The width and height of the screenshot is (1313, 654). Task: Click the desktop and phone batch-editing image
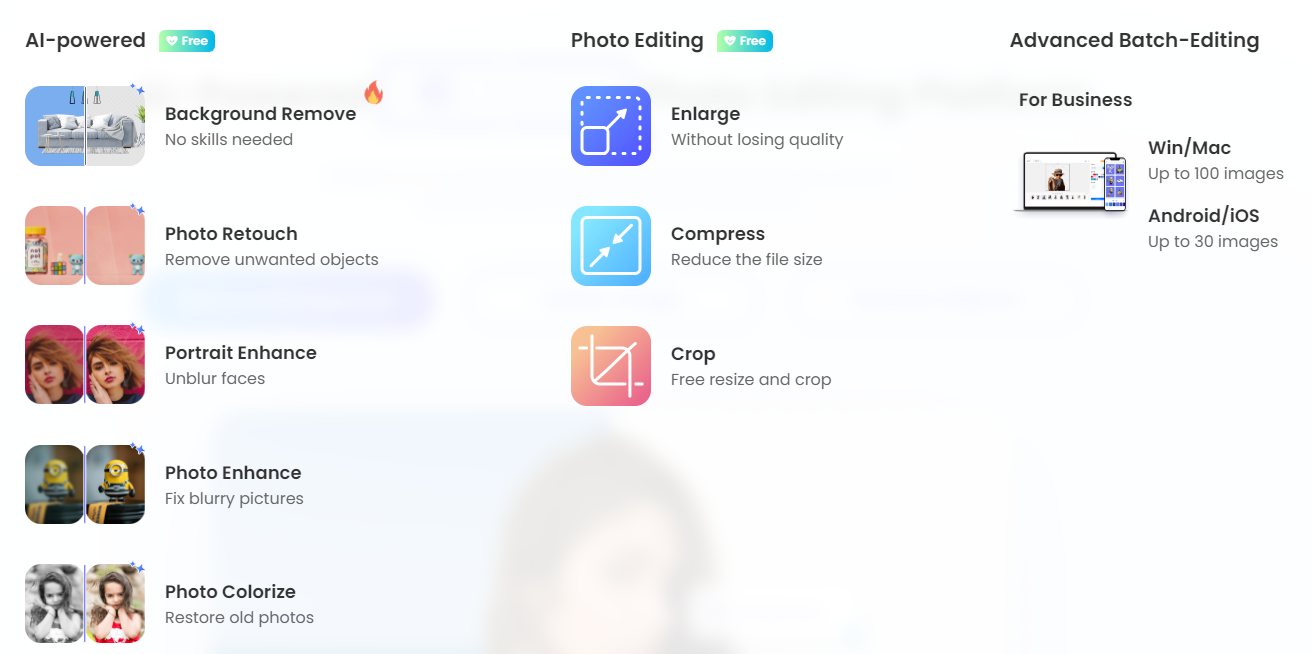[1070, 182]
